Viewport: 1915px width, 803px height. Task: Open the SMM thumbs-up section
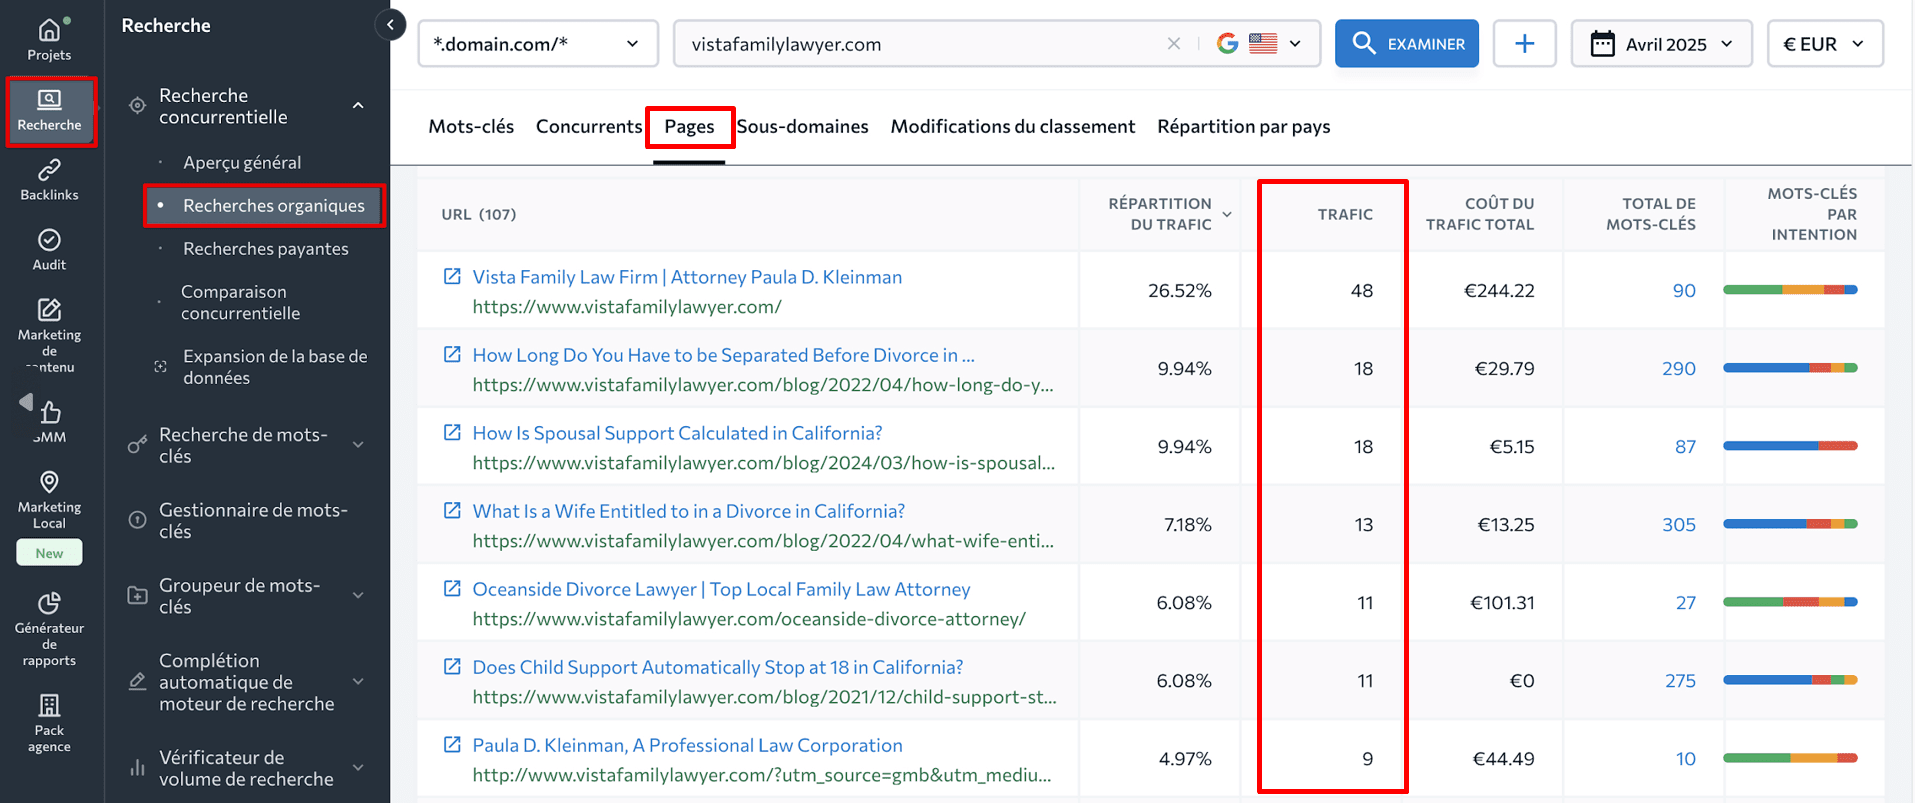pyautogui.click(x=49, y=422)
